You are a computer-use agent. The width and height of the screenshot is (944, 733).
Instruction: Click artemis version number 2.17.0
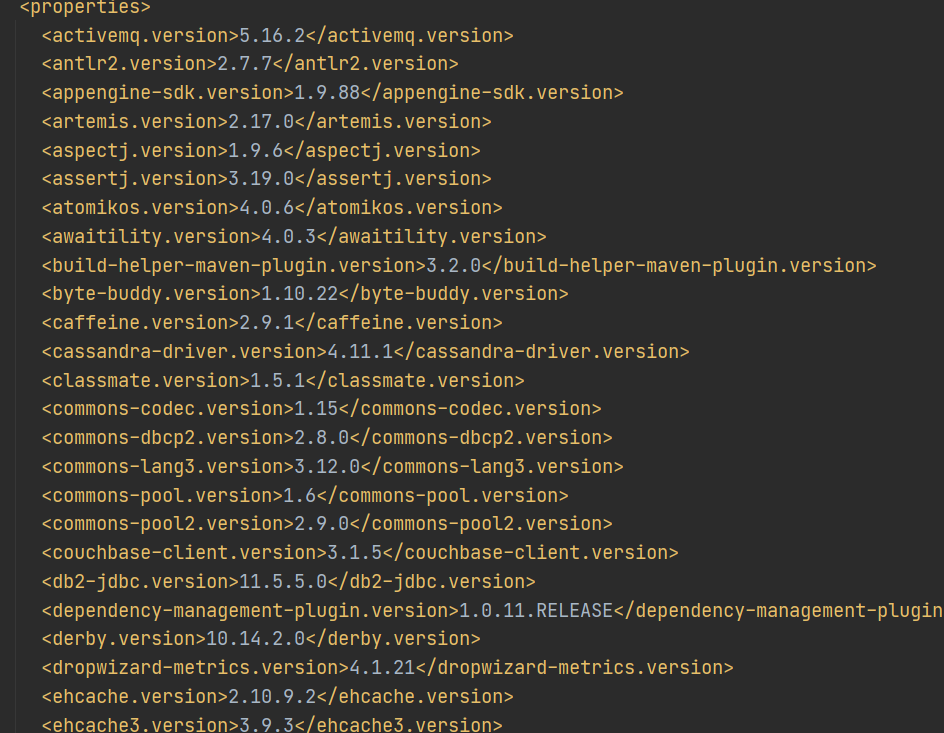coord(261,122)
